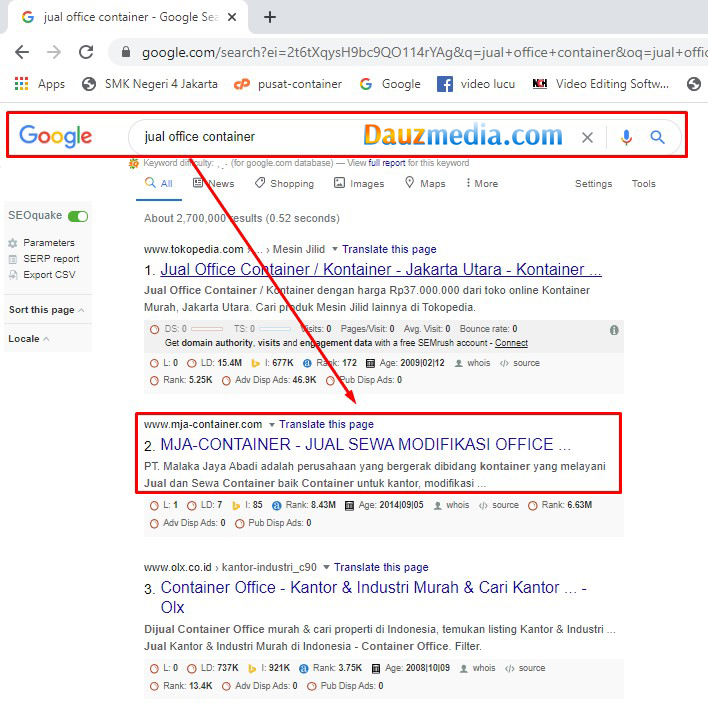Expand the Locale section
Screen dimensions: 708x706
pos(28,339)
